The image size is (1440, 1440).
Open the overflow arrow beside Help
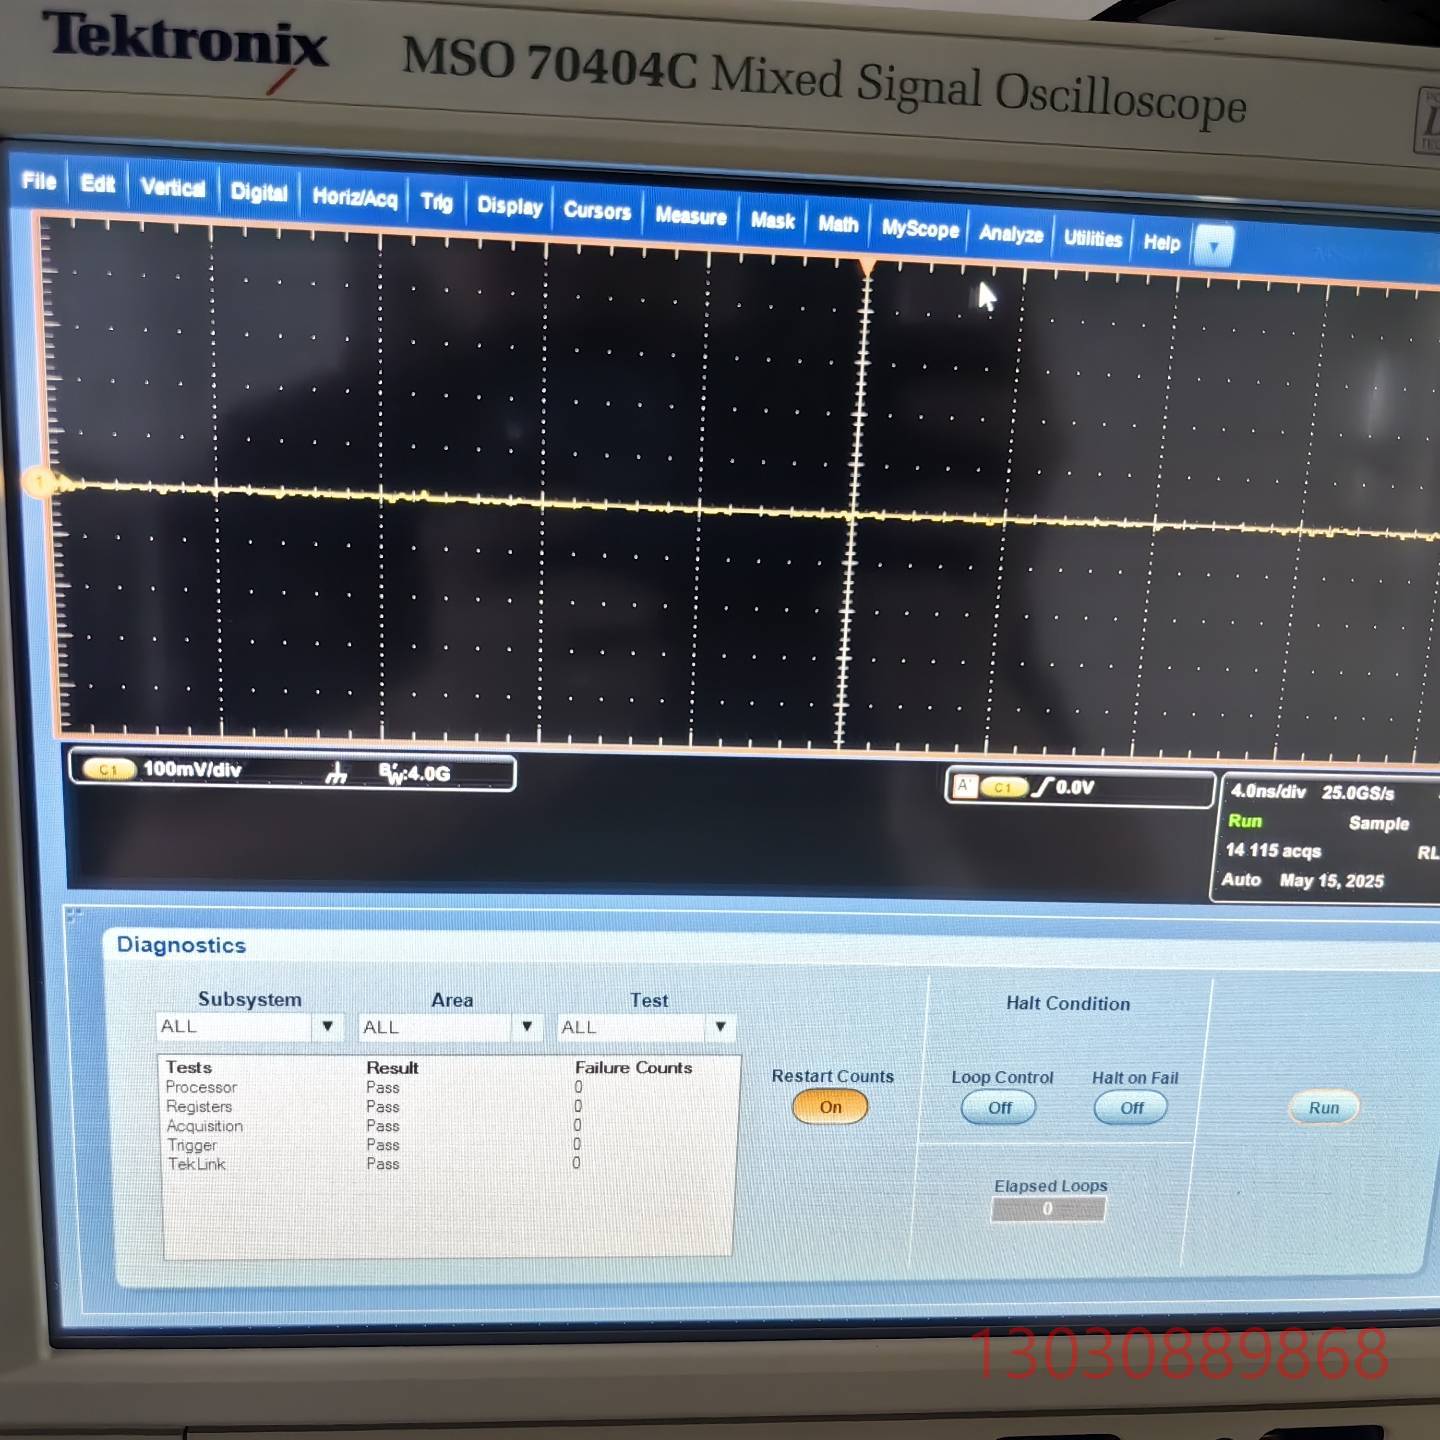pos(1215,244)
